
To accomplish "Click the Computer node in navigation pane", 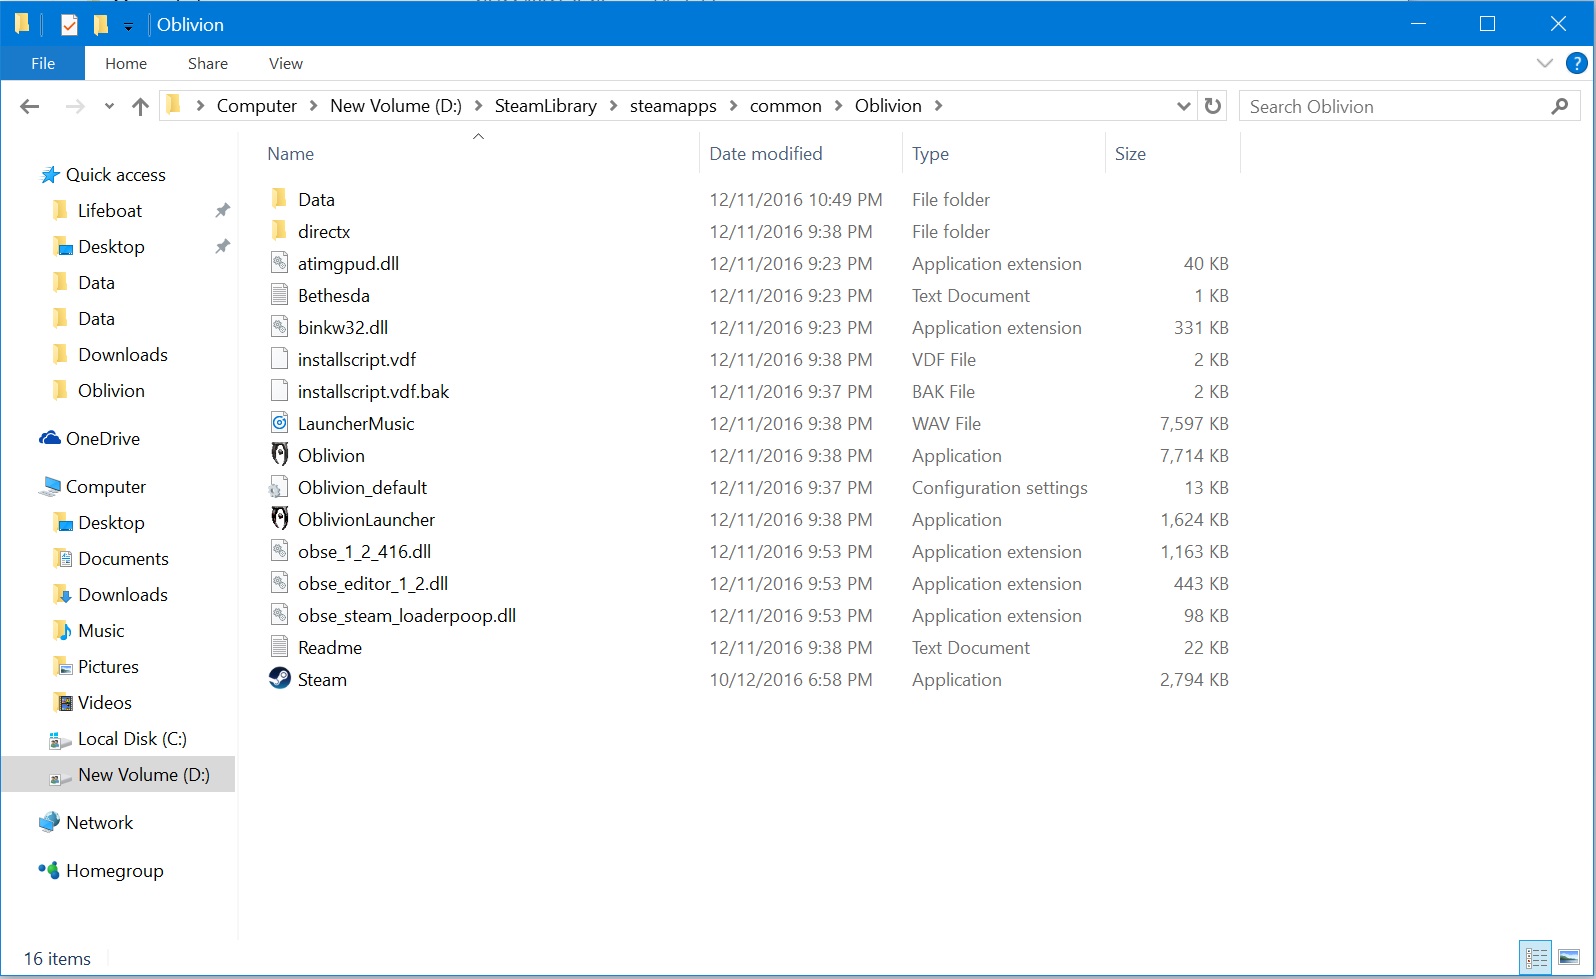I will (x=106, y=487).
